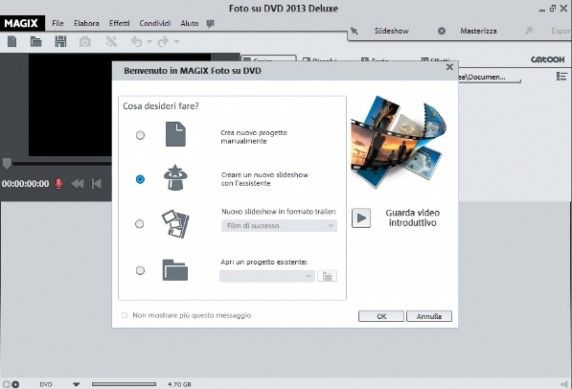The height and width of the screenshot is (389, 572).
Task: Click the disc capacity progress bar
Action: coord(124,384)
